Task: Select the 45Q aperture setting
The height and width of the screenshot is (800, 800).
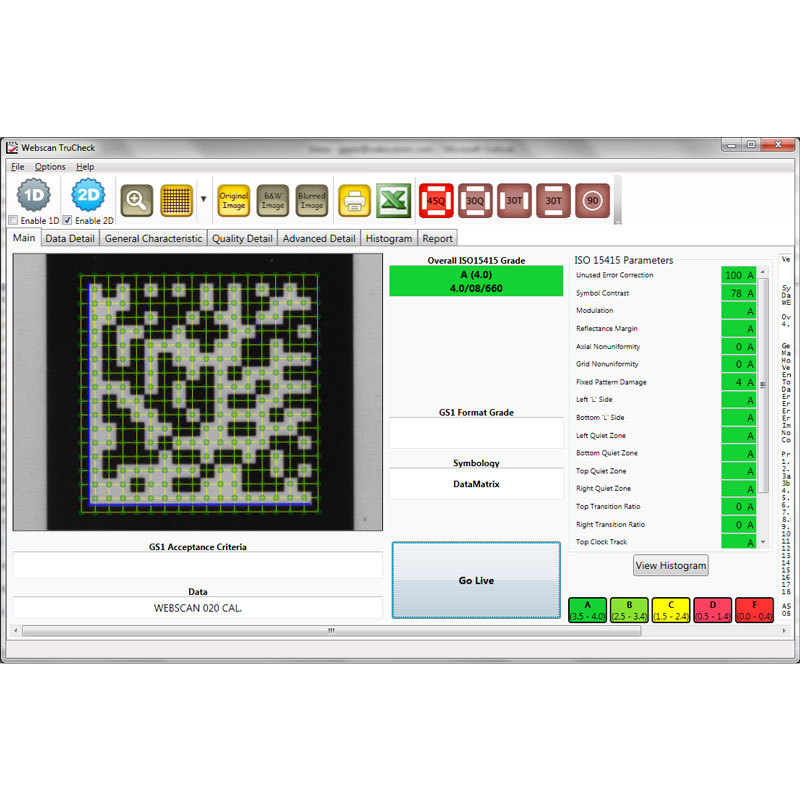Action: (x=437, y=198)
